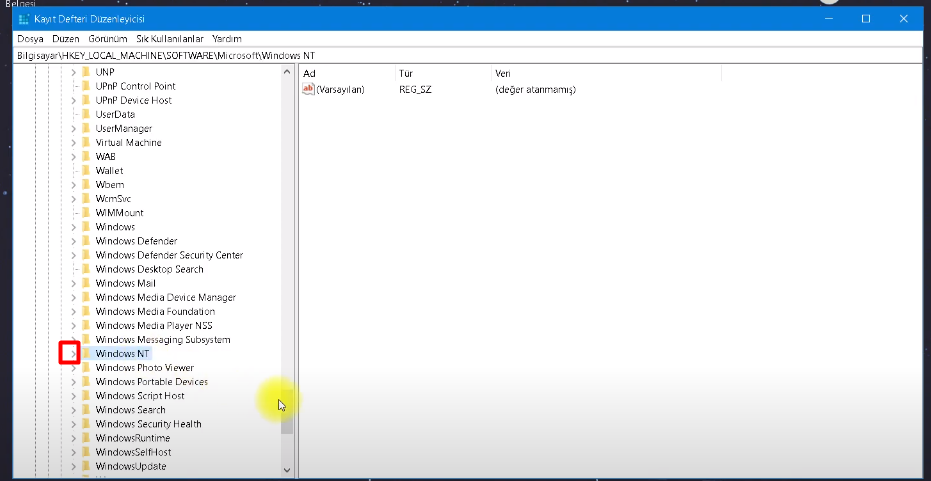The height and width of the screenshot is (481, 931).
Task: Expand the WAB key
Action: tap(74, 157)
